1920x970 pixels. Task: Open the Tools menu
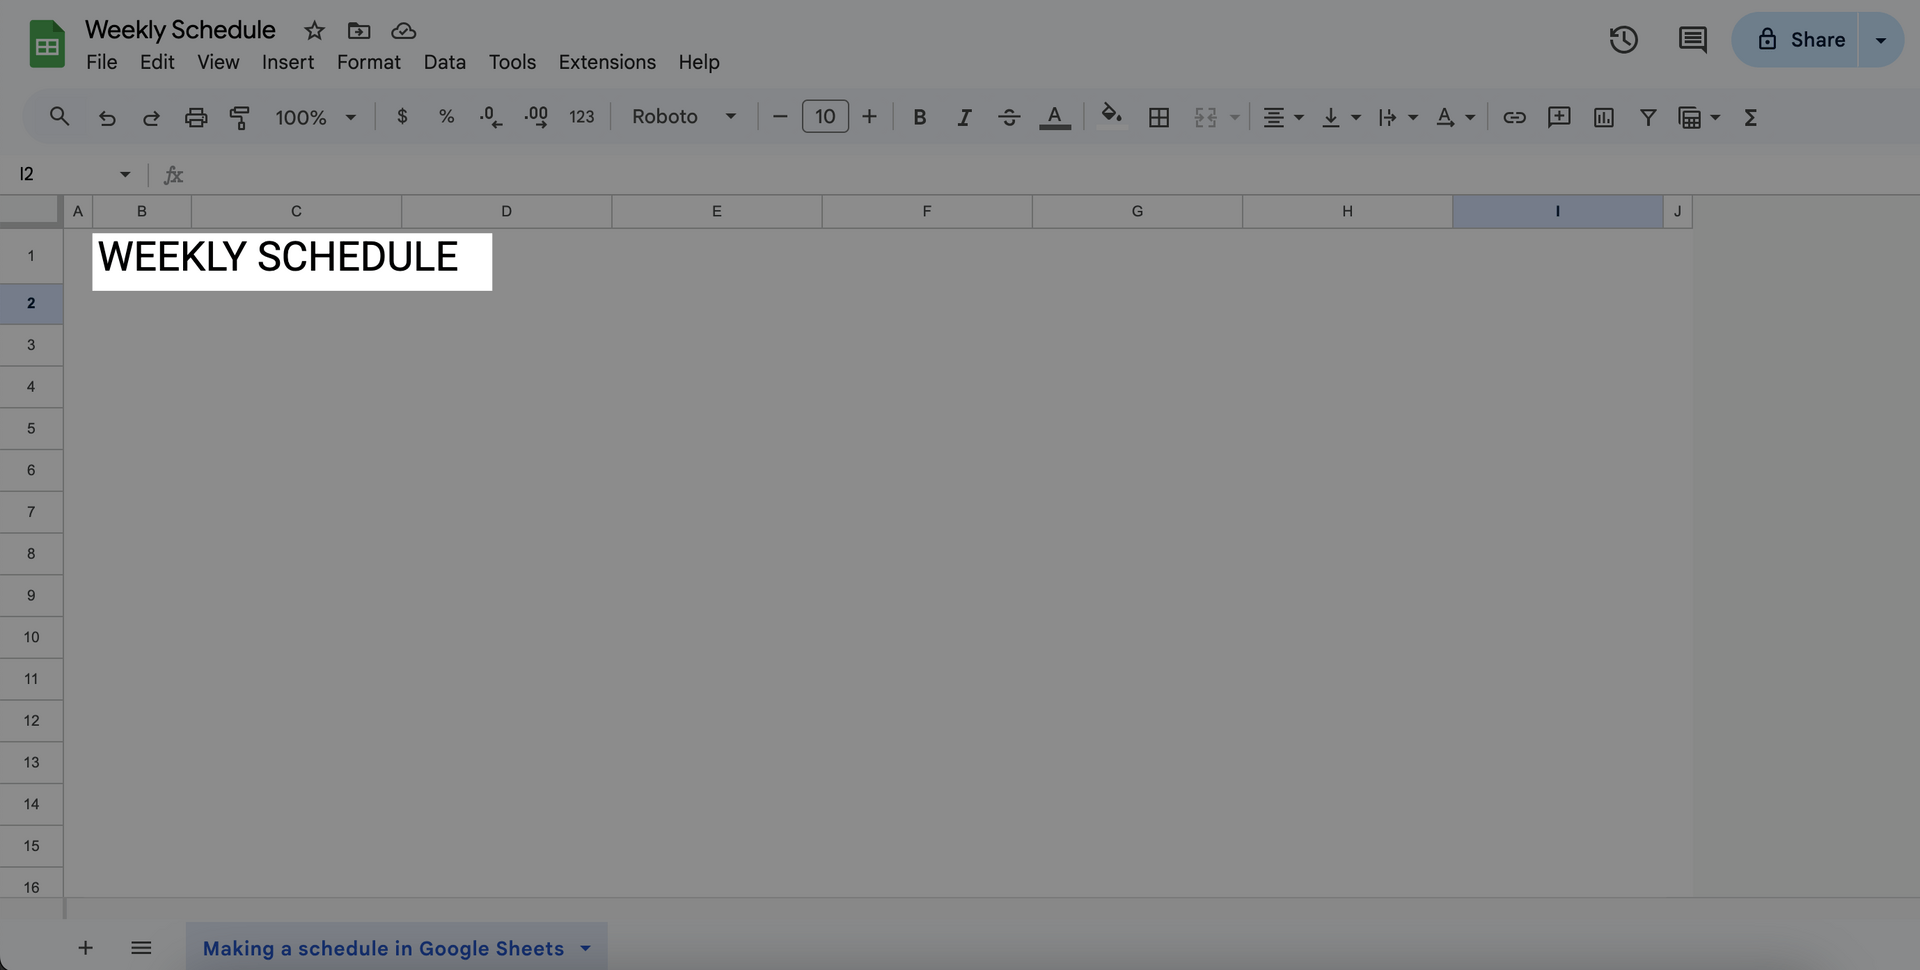(512, 62)
